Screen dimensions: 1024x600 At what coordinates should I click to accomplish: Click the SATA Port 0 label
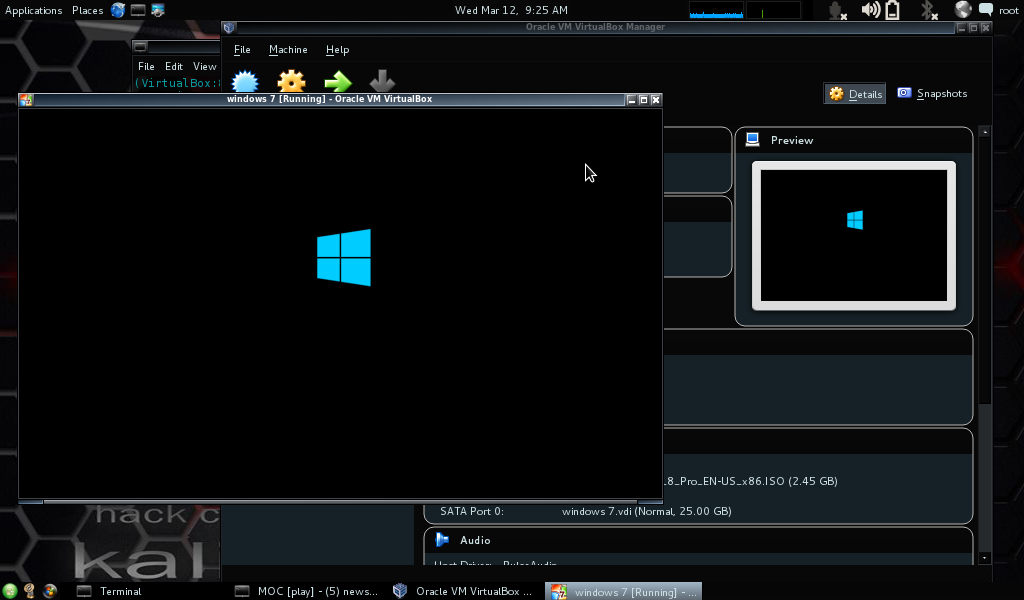[x=472, y=511]
